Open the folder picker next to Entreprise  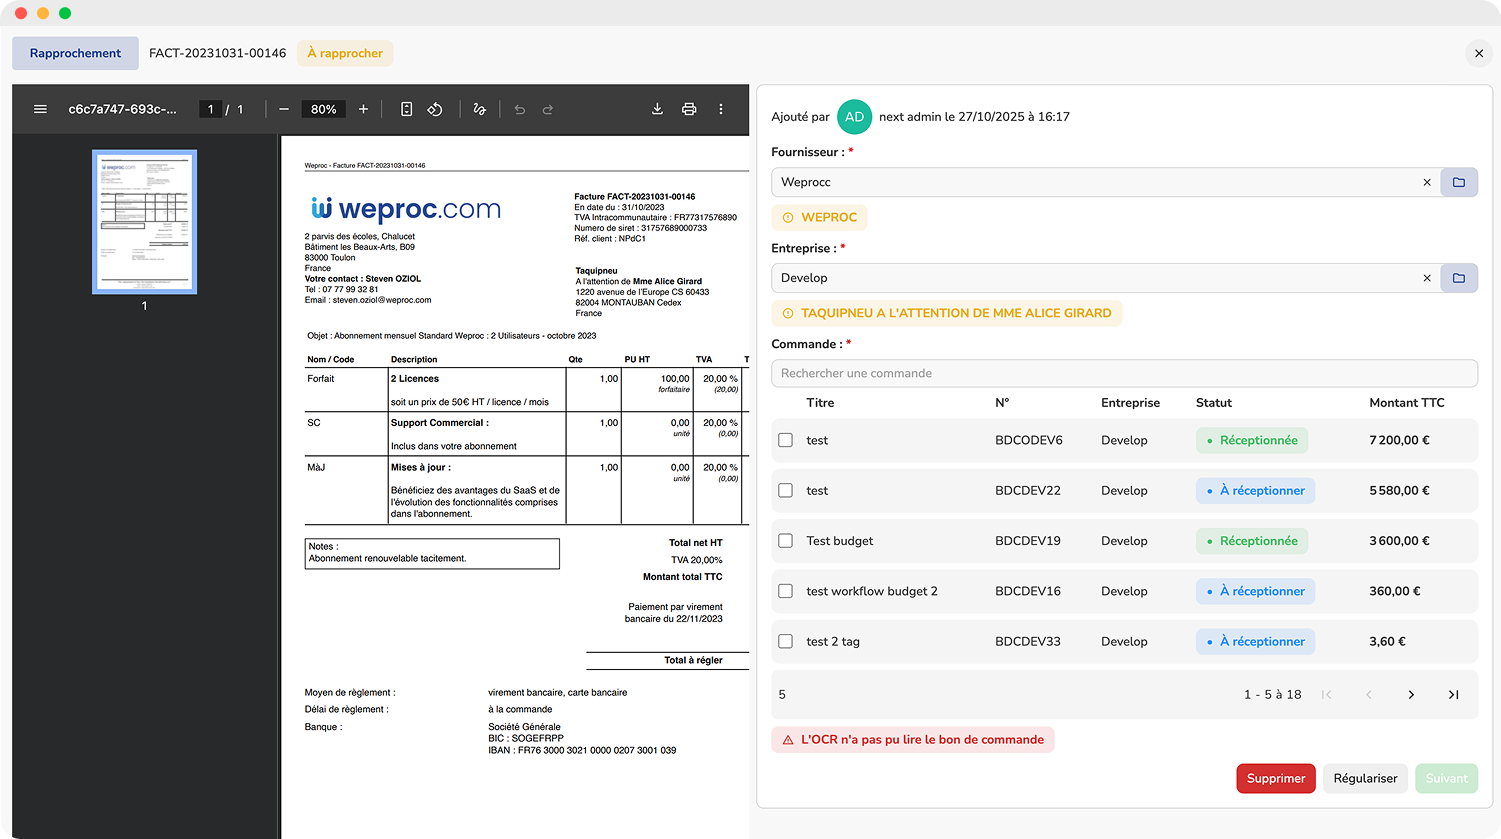tap(1459, 278)
